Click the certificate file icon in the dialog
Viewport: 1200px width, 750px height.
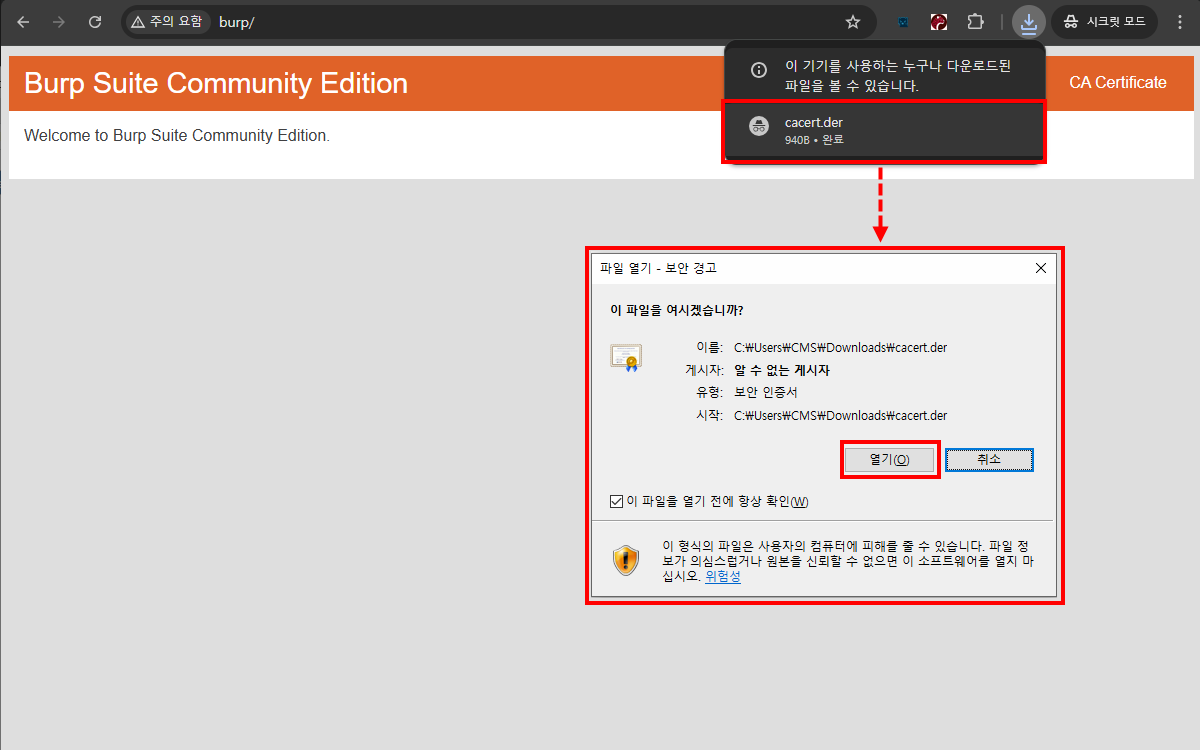(x=626, y=357)
